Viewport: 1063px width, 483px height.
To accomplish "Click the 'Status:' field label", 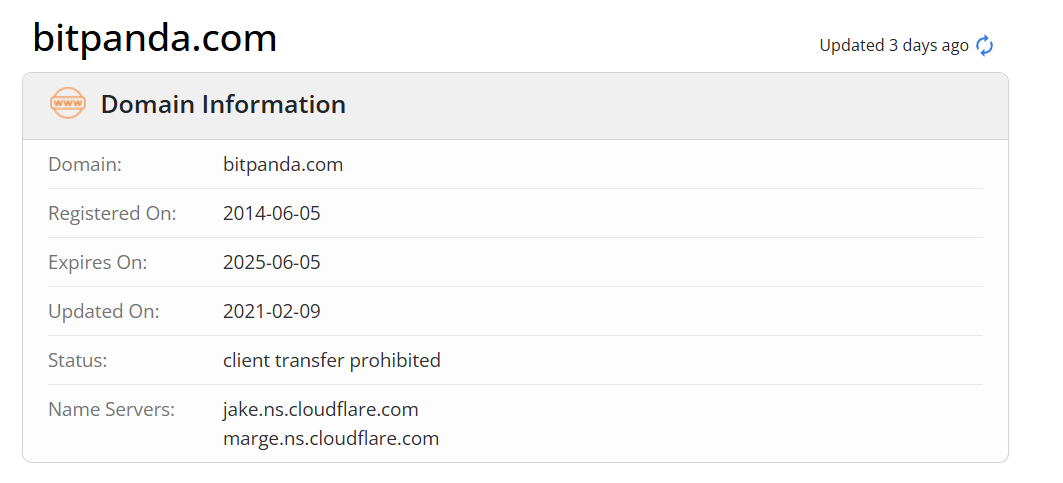I will point(78,360).
